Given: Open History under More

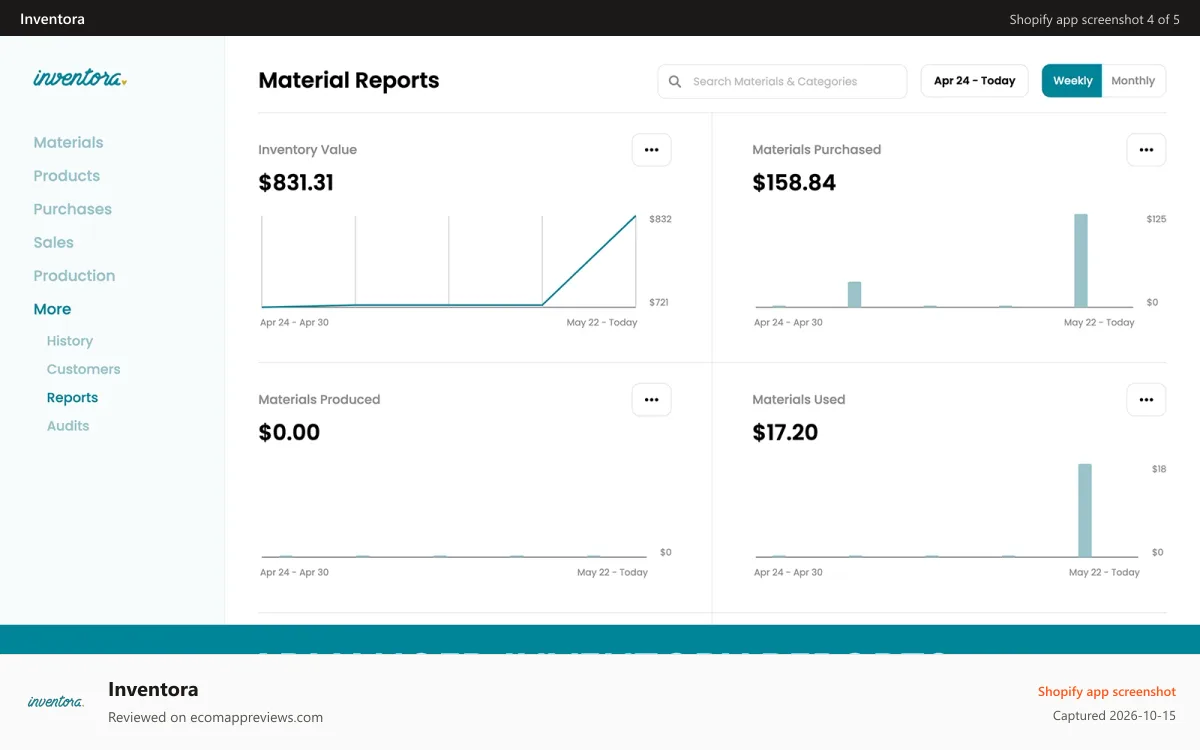Looking at the screenshot, I should pyautogui.click(x=70, y=341).
